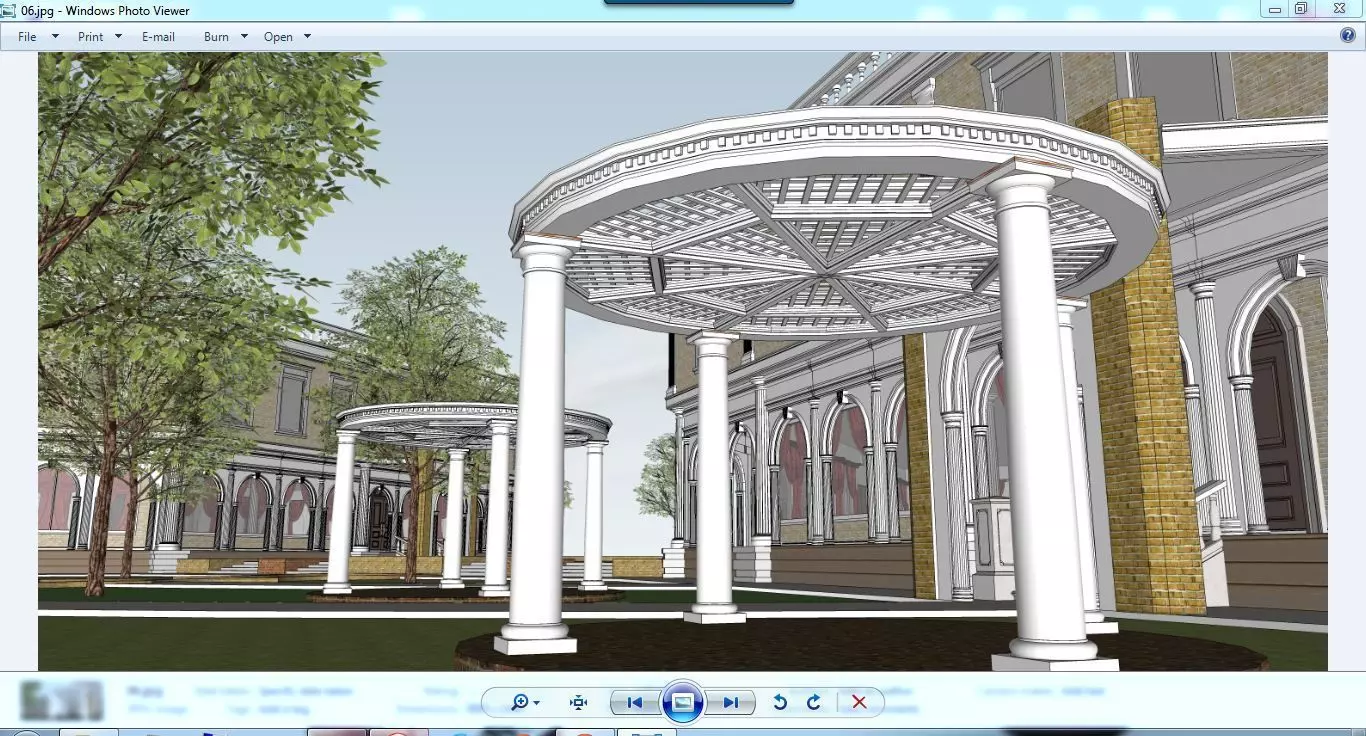This screenshot has width=1366, height=736.
Task: Play the slide show
Action: (683, 702)
